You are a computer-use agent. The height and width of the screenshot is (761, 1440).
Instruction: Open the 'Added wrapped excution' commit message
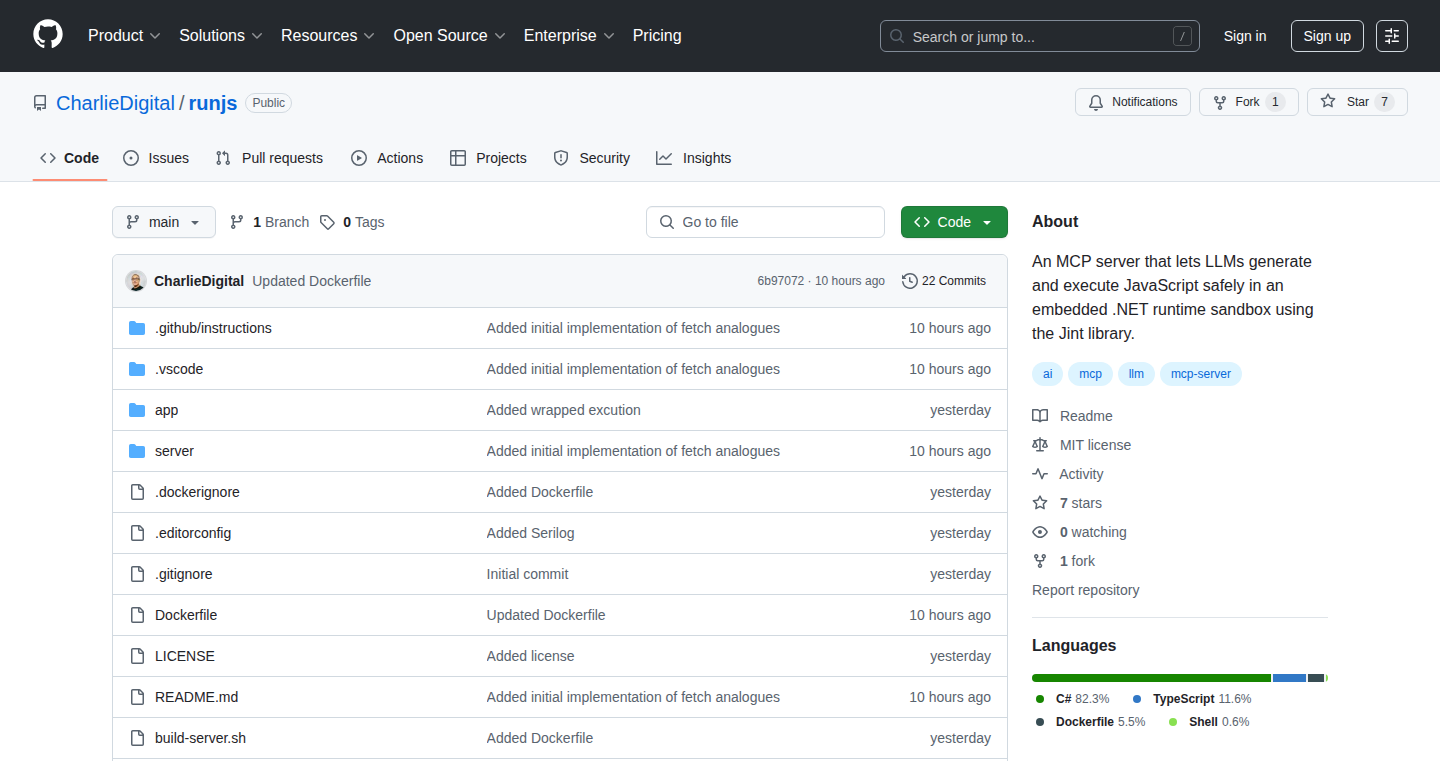[x=564, y=410]
